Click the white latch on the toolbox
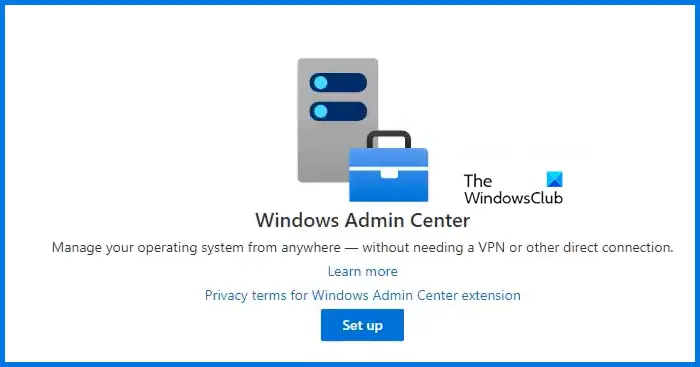This screenshot has width=700, height=367. point(389,173)
